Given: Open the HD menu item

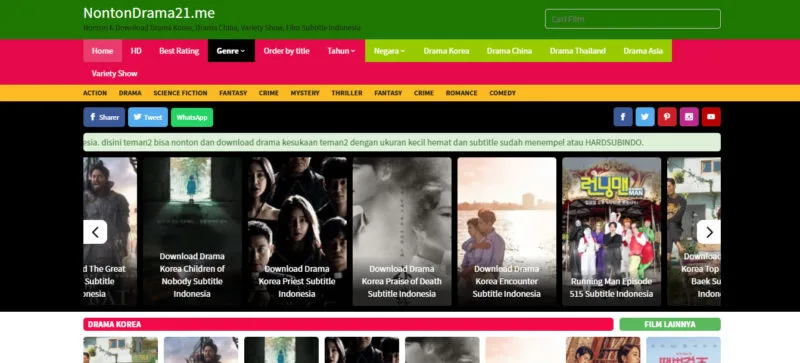Looking at the screenshot, I should pos(136,51).
